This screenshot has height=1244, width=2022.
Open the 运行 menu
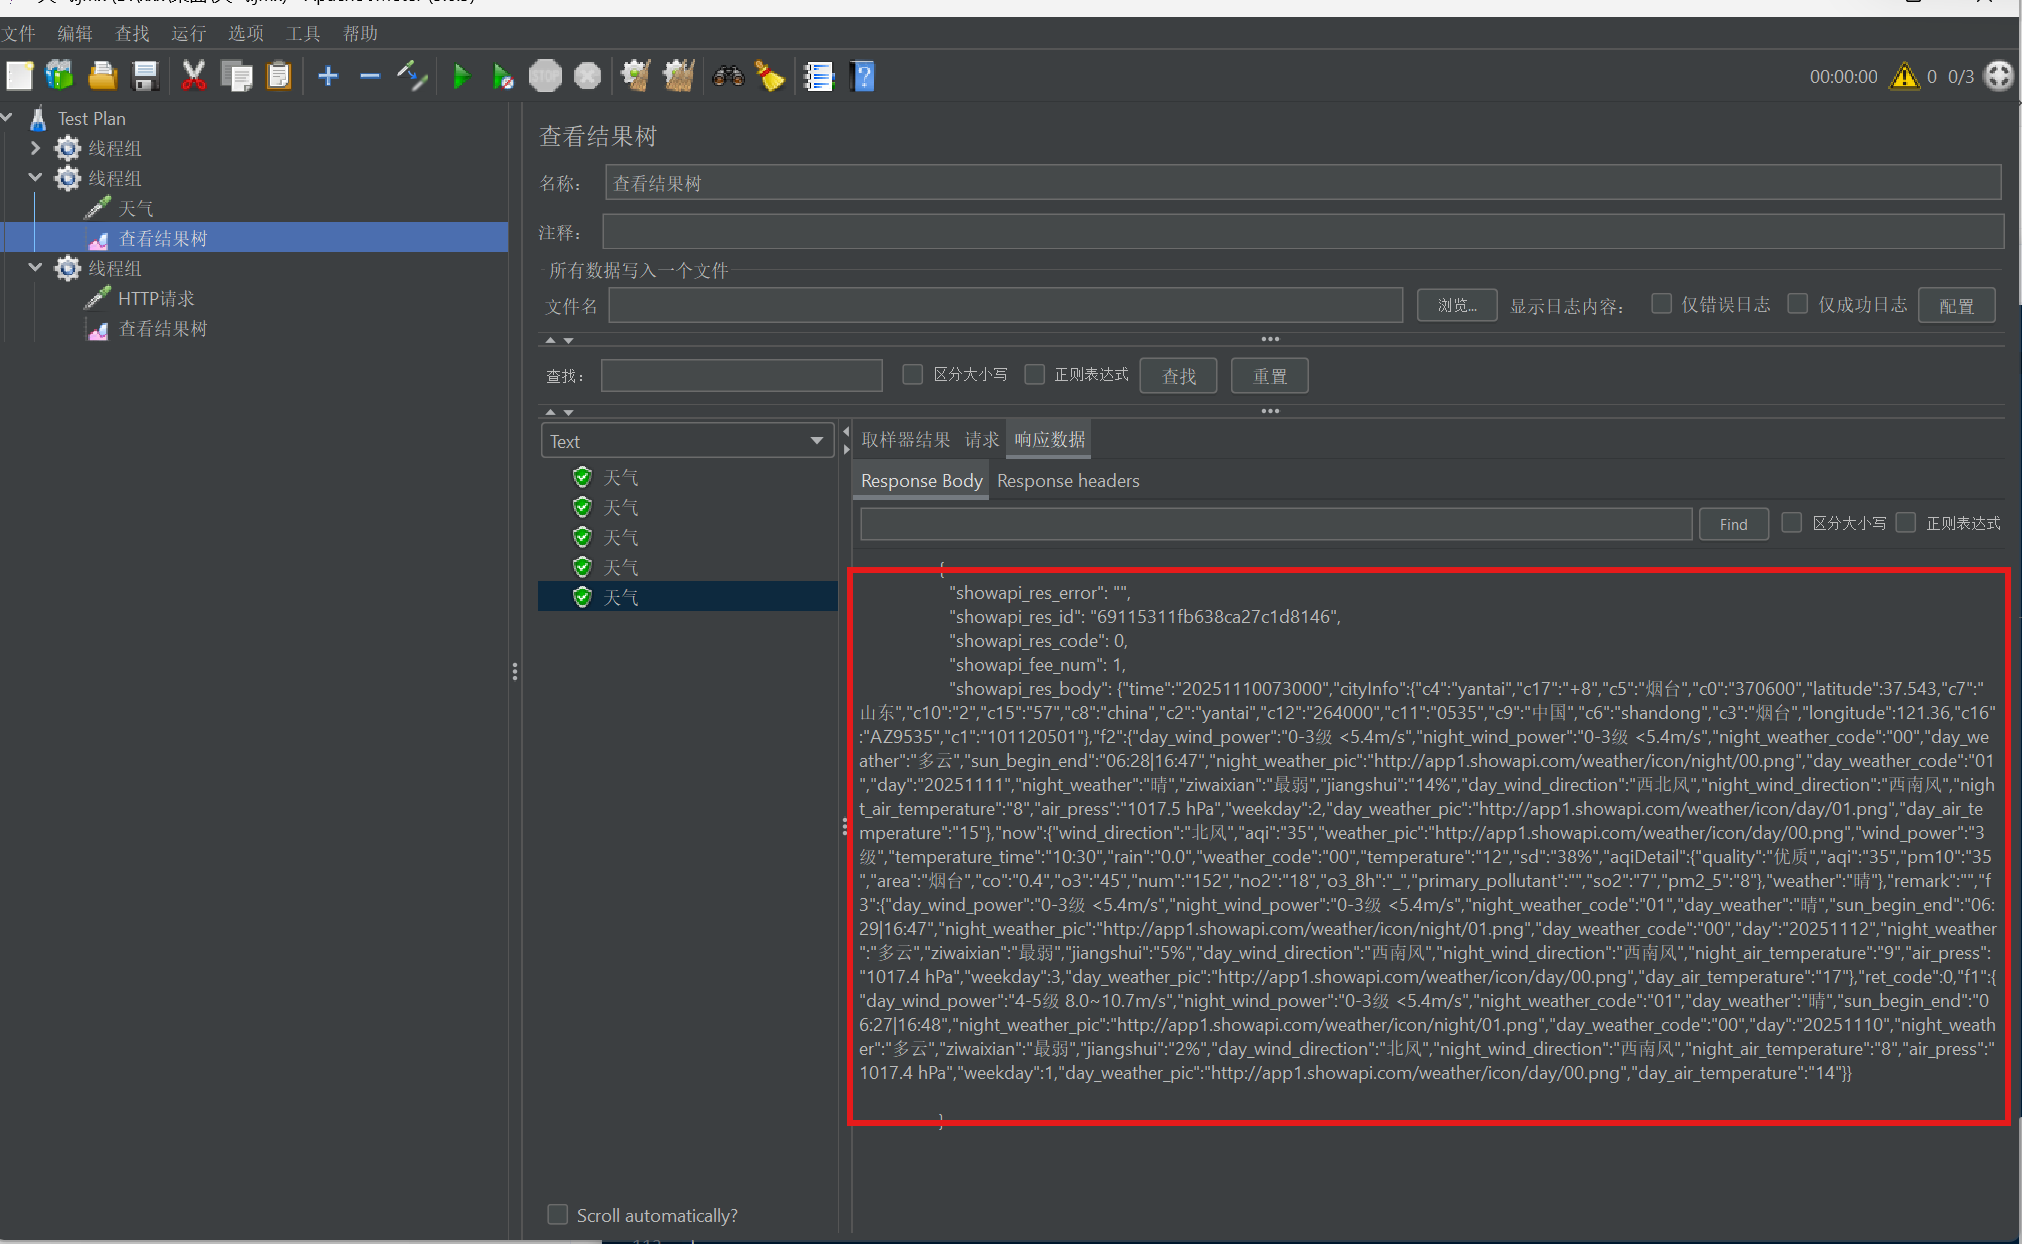click(x=188, y=34)
